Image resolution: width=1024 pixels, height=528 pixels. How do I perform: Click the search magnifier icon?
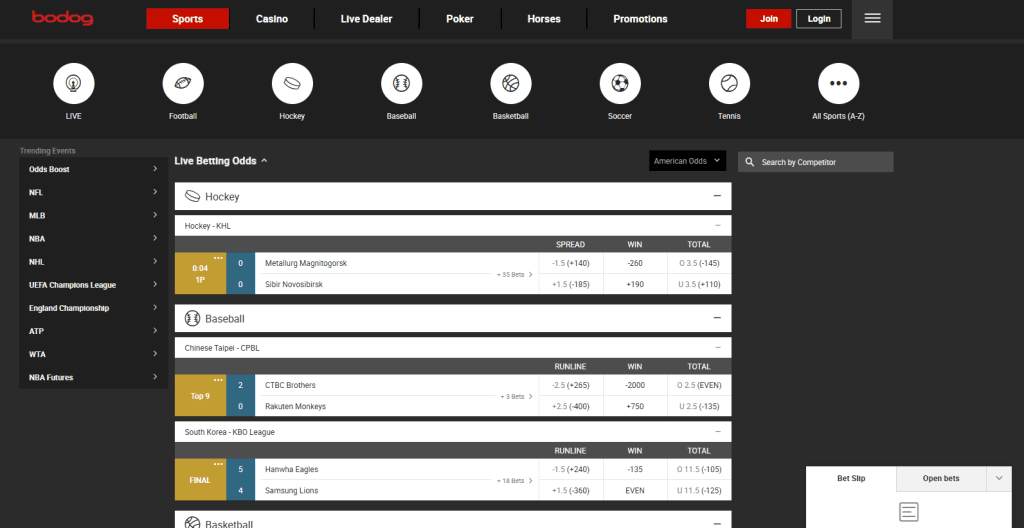[750, 162]
